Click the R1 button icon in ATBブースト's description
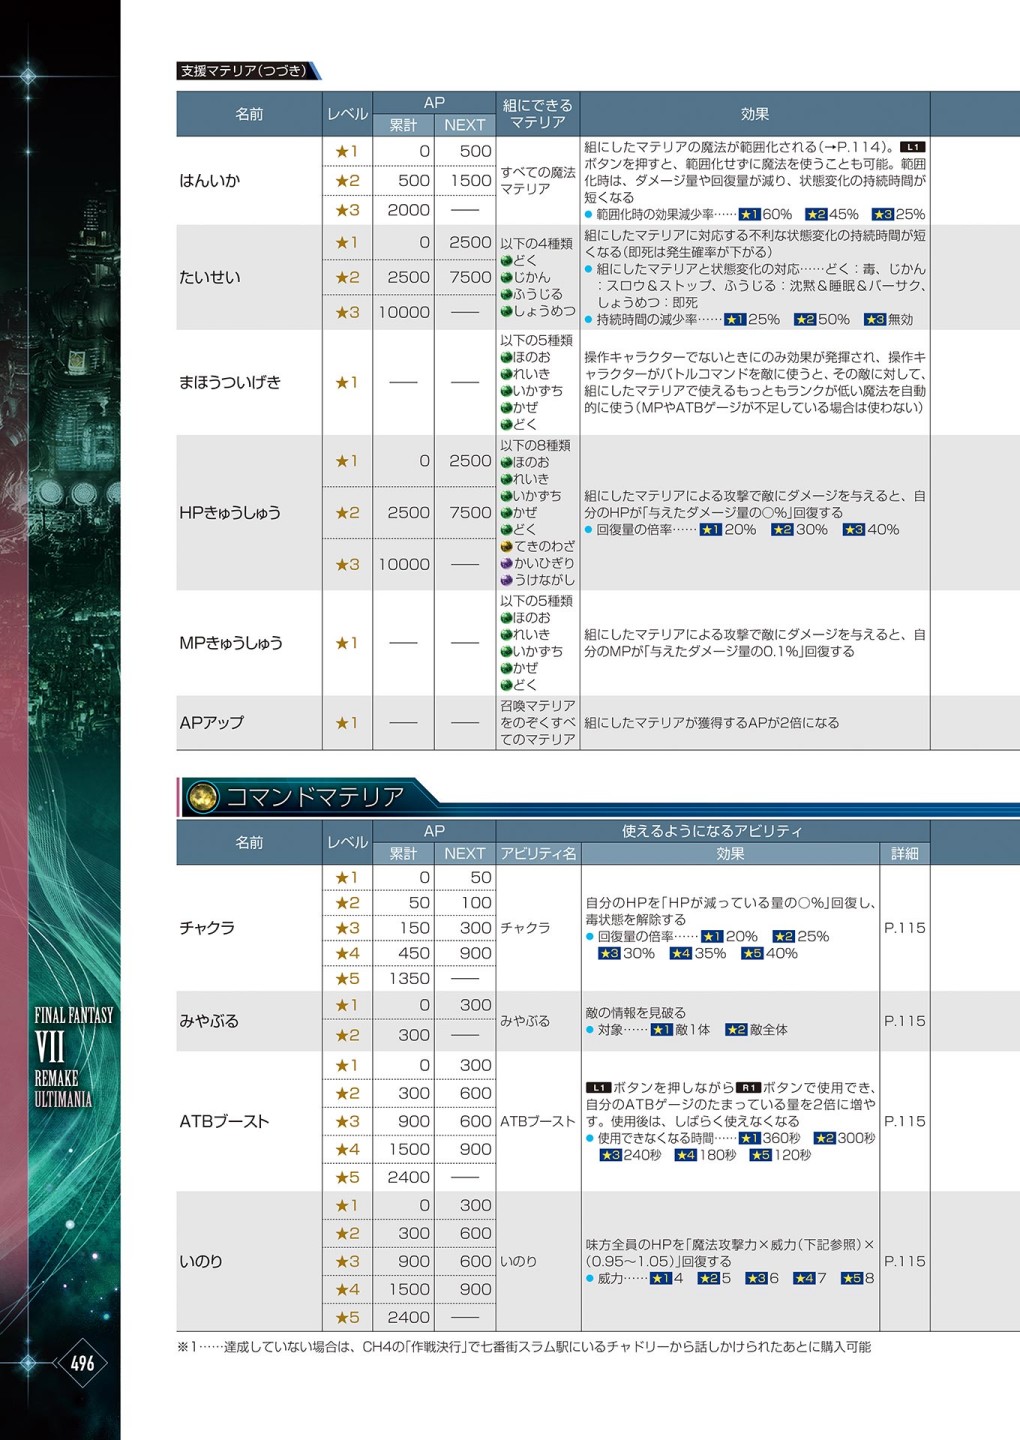Screen dimensions: 1020x1440 point(748,1088)
